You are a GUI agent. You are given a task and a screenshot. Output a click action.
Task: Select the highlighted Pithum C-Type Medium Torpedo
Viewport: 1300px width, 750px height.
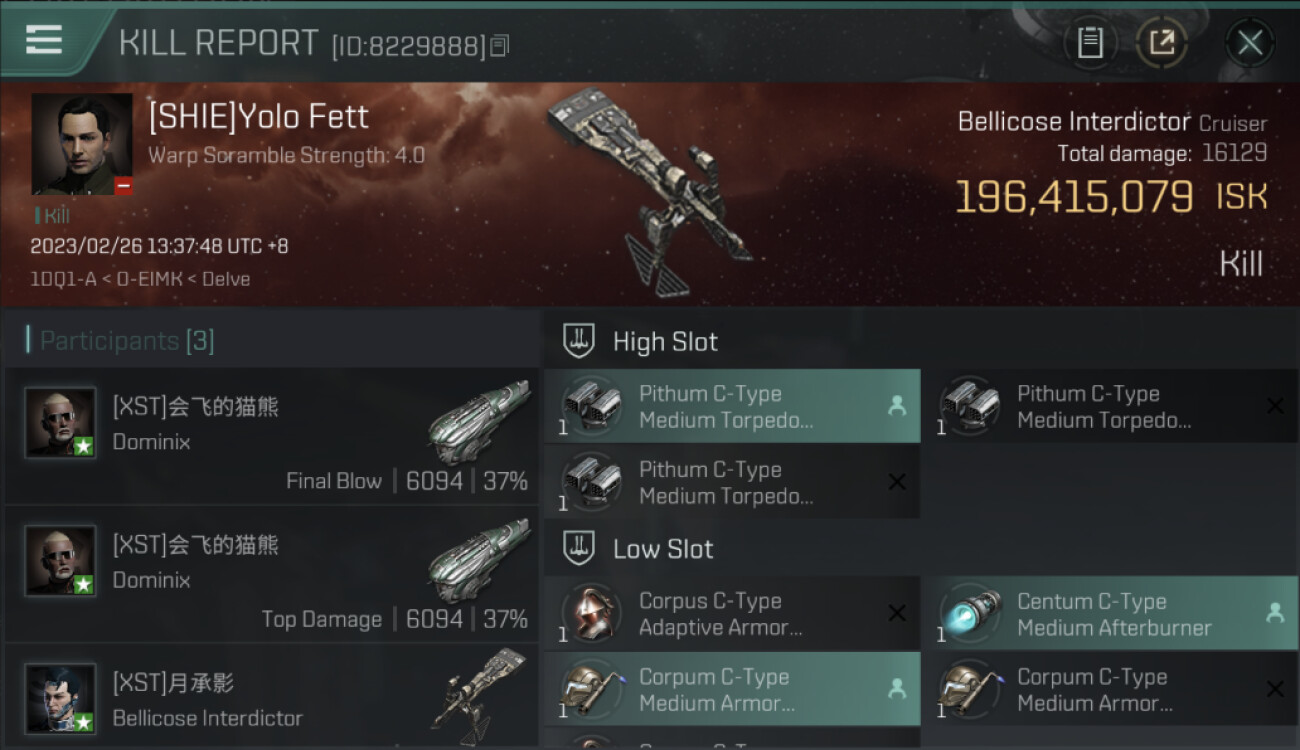732,406
